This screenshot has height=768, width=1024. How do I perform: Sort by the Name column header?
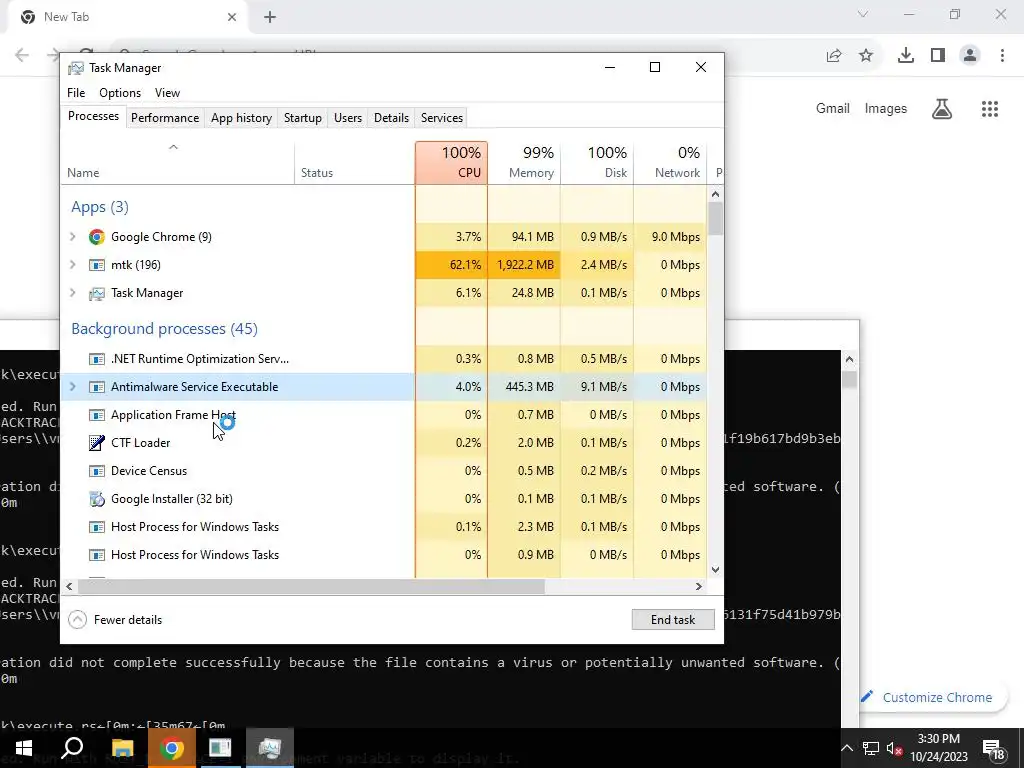(x=177, y=163)
